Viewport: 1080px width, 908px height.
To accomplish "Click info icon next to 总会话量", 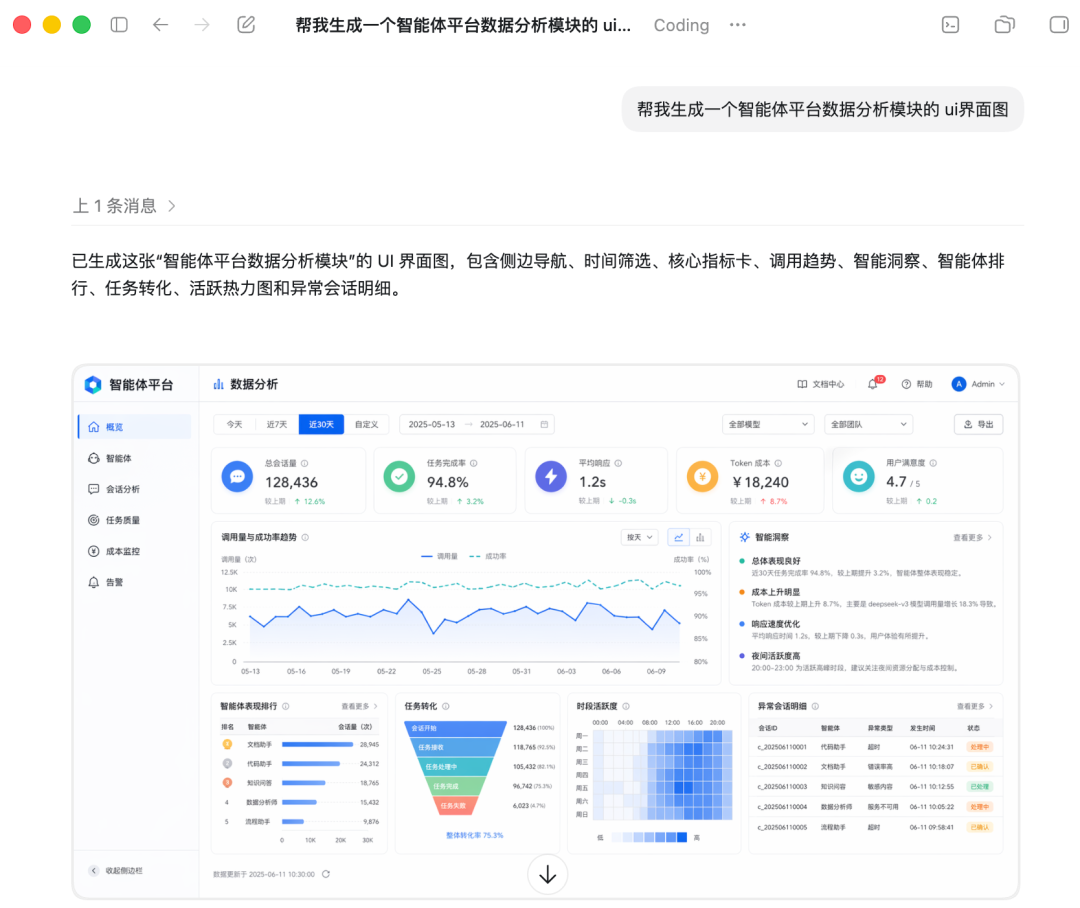I will pyautogui.click(x=304, y=464).
